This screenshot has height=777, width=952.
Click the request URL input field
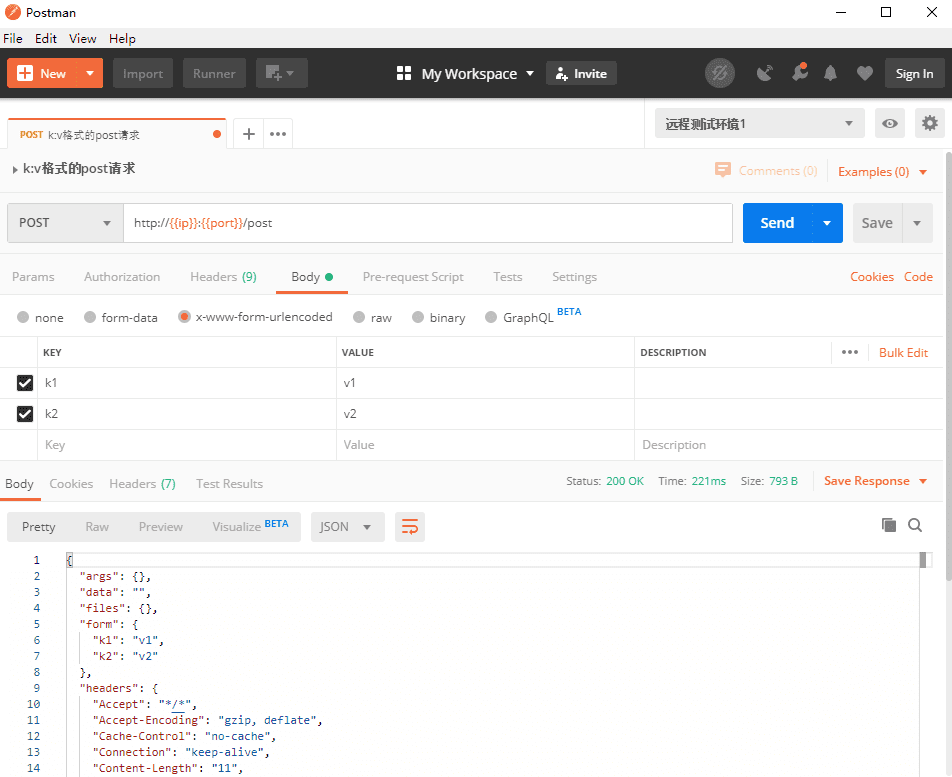pos(428,223)
